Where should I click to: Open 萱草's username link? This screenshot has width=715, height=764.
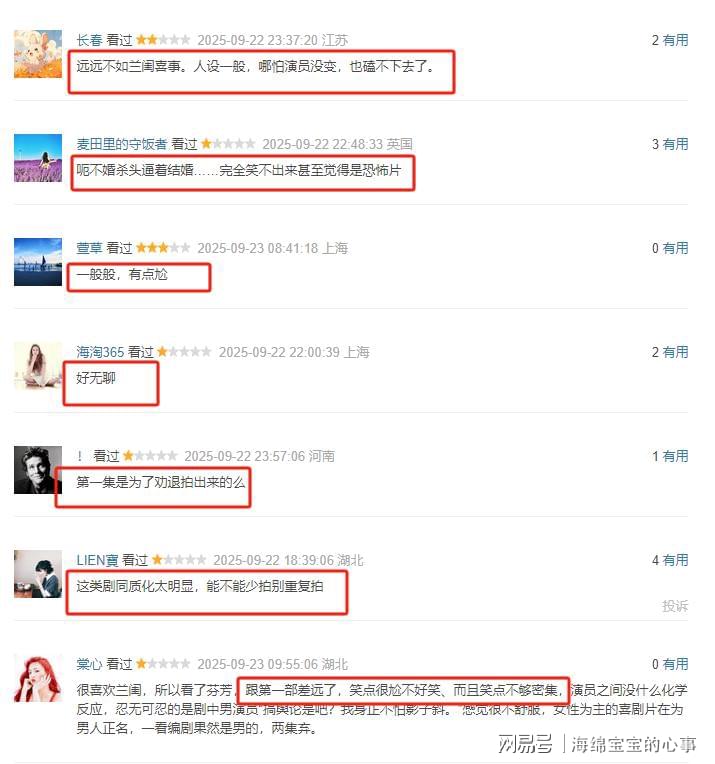[89, 248]
